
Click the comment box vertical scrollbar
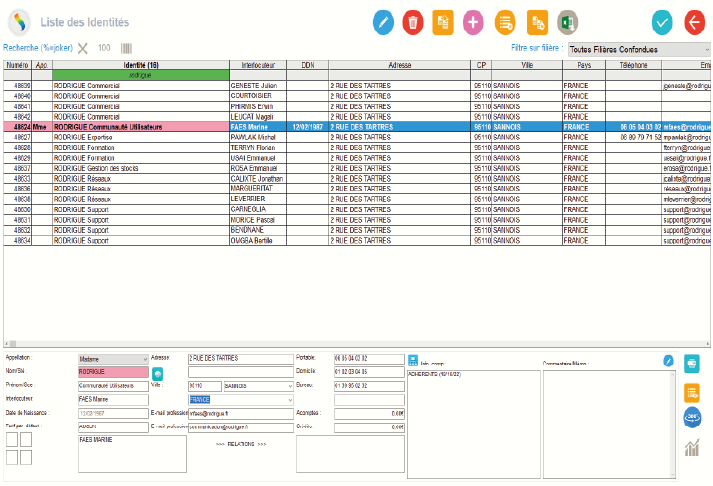point(673,424)
